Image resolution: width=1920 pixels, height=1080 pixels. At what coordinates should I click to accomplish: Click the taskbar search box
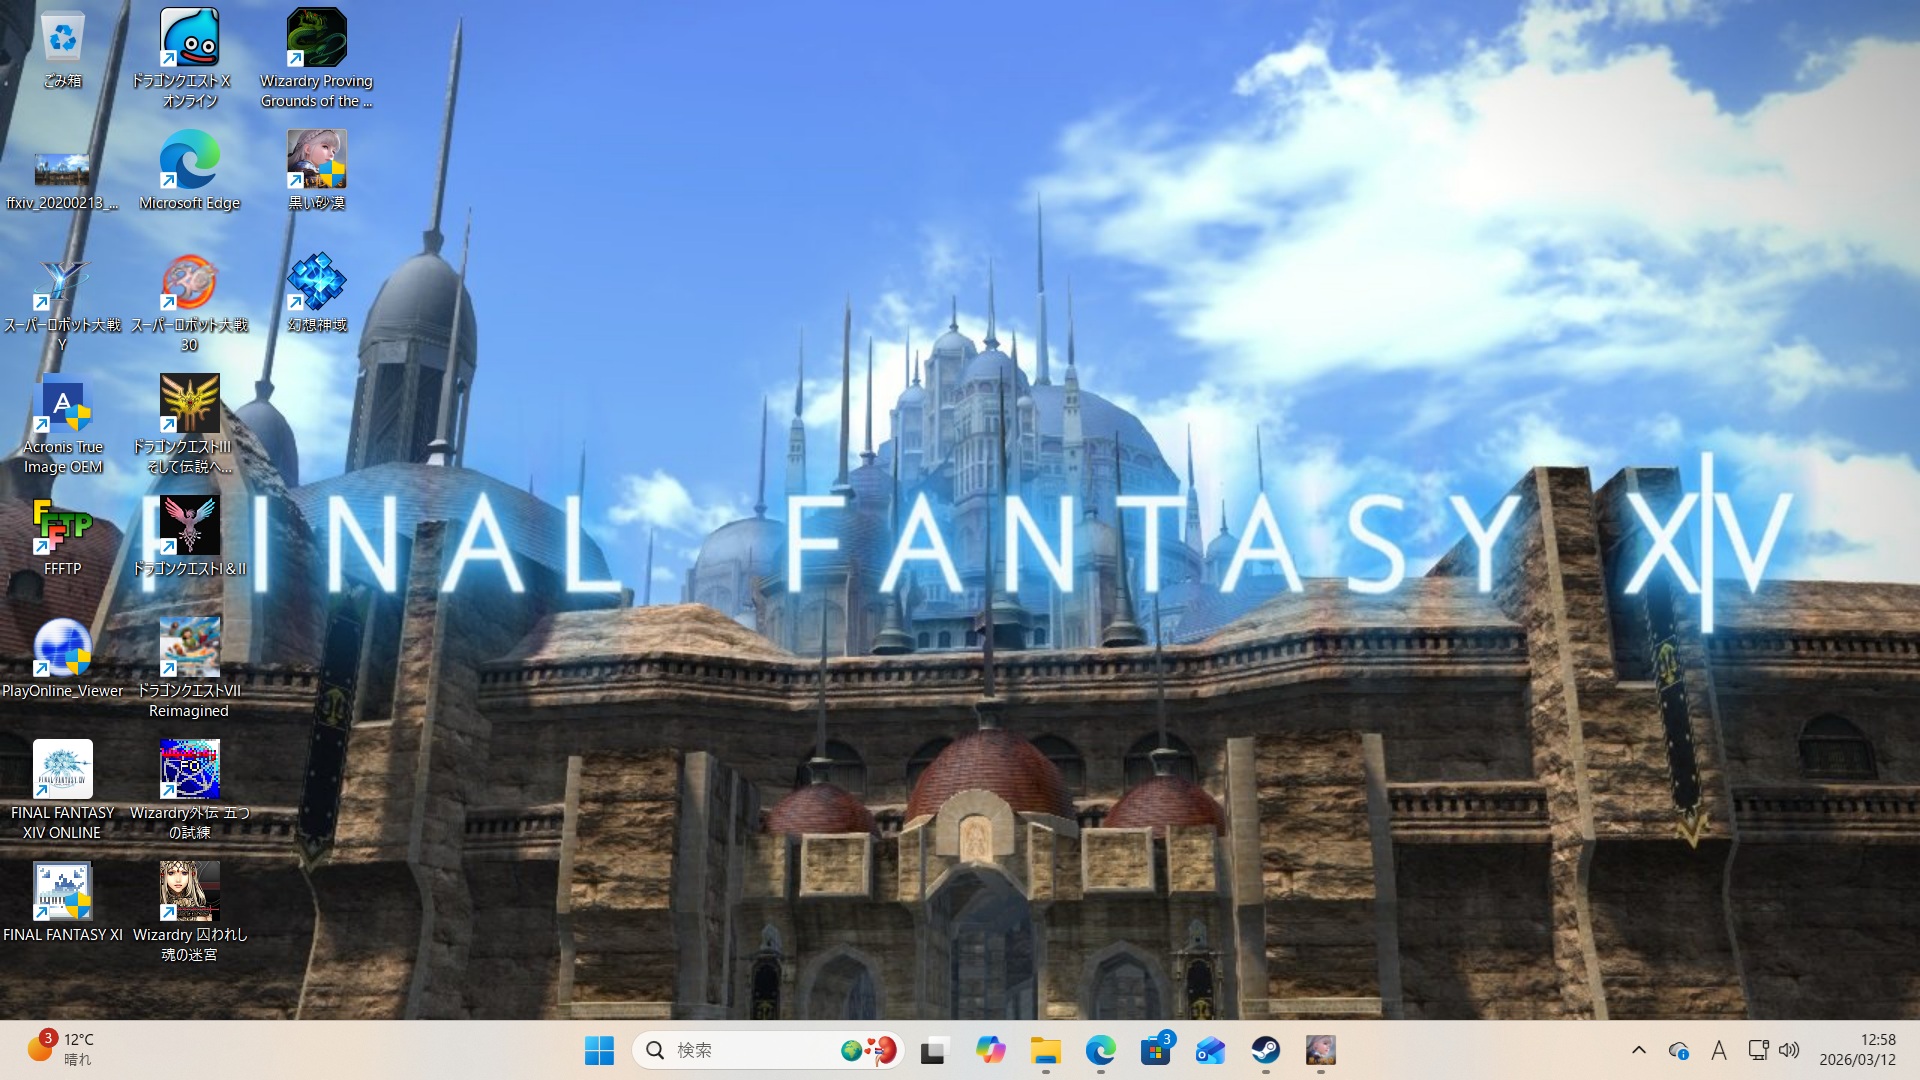[740, 1050]
